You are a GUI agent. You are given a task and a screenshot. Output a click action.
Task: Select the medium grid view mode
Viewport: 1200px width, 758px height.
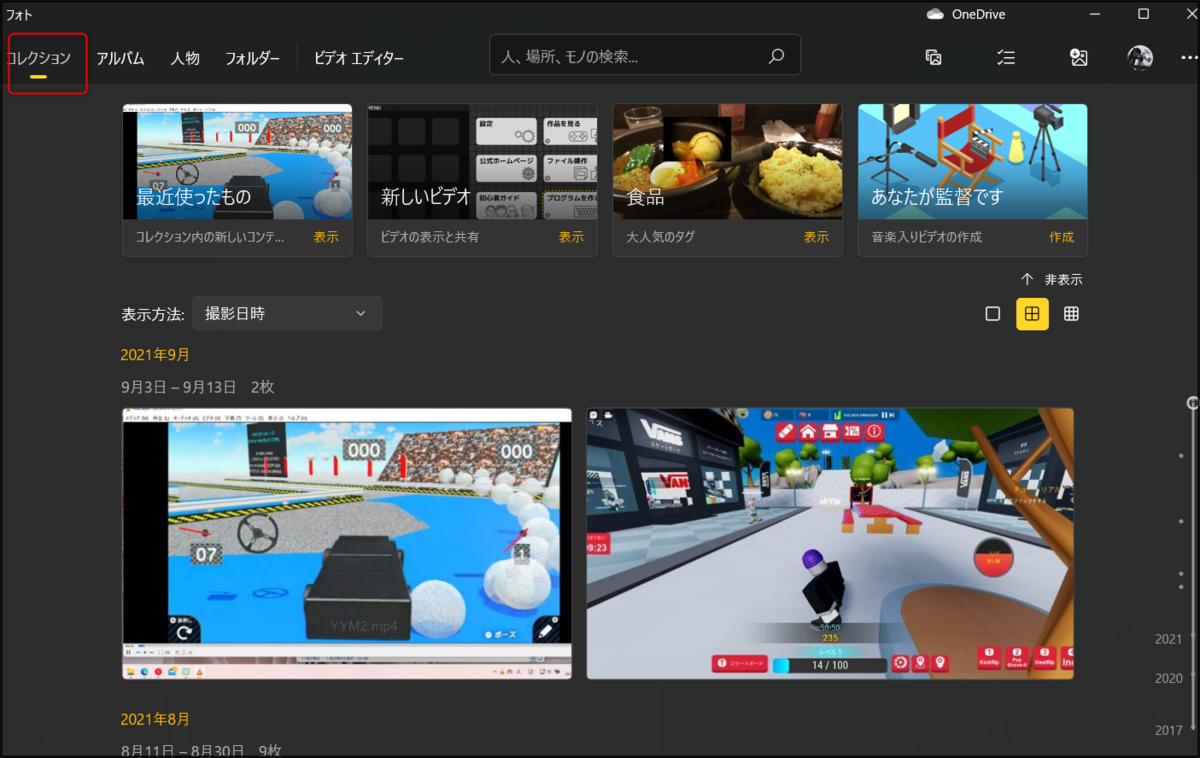(x=1032, y=314)
